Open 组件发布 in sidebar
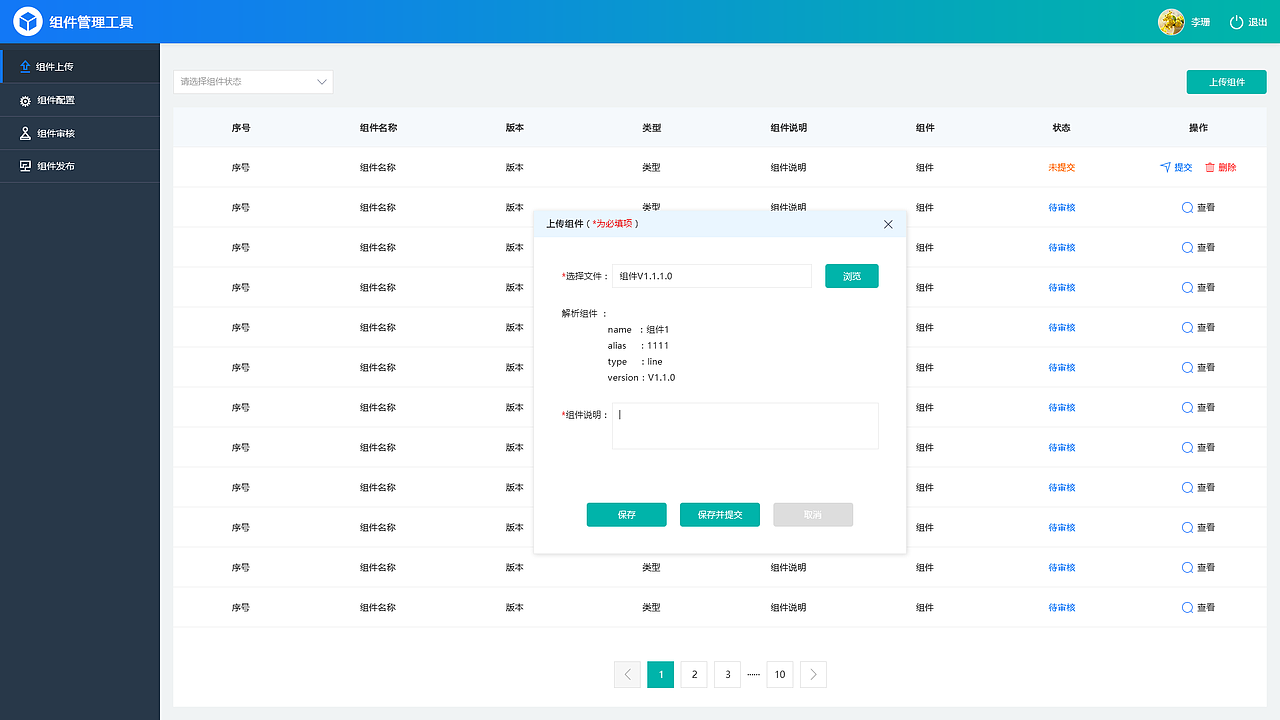 (x=80, y=166)
